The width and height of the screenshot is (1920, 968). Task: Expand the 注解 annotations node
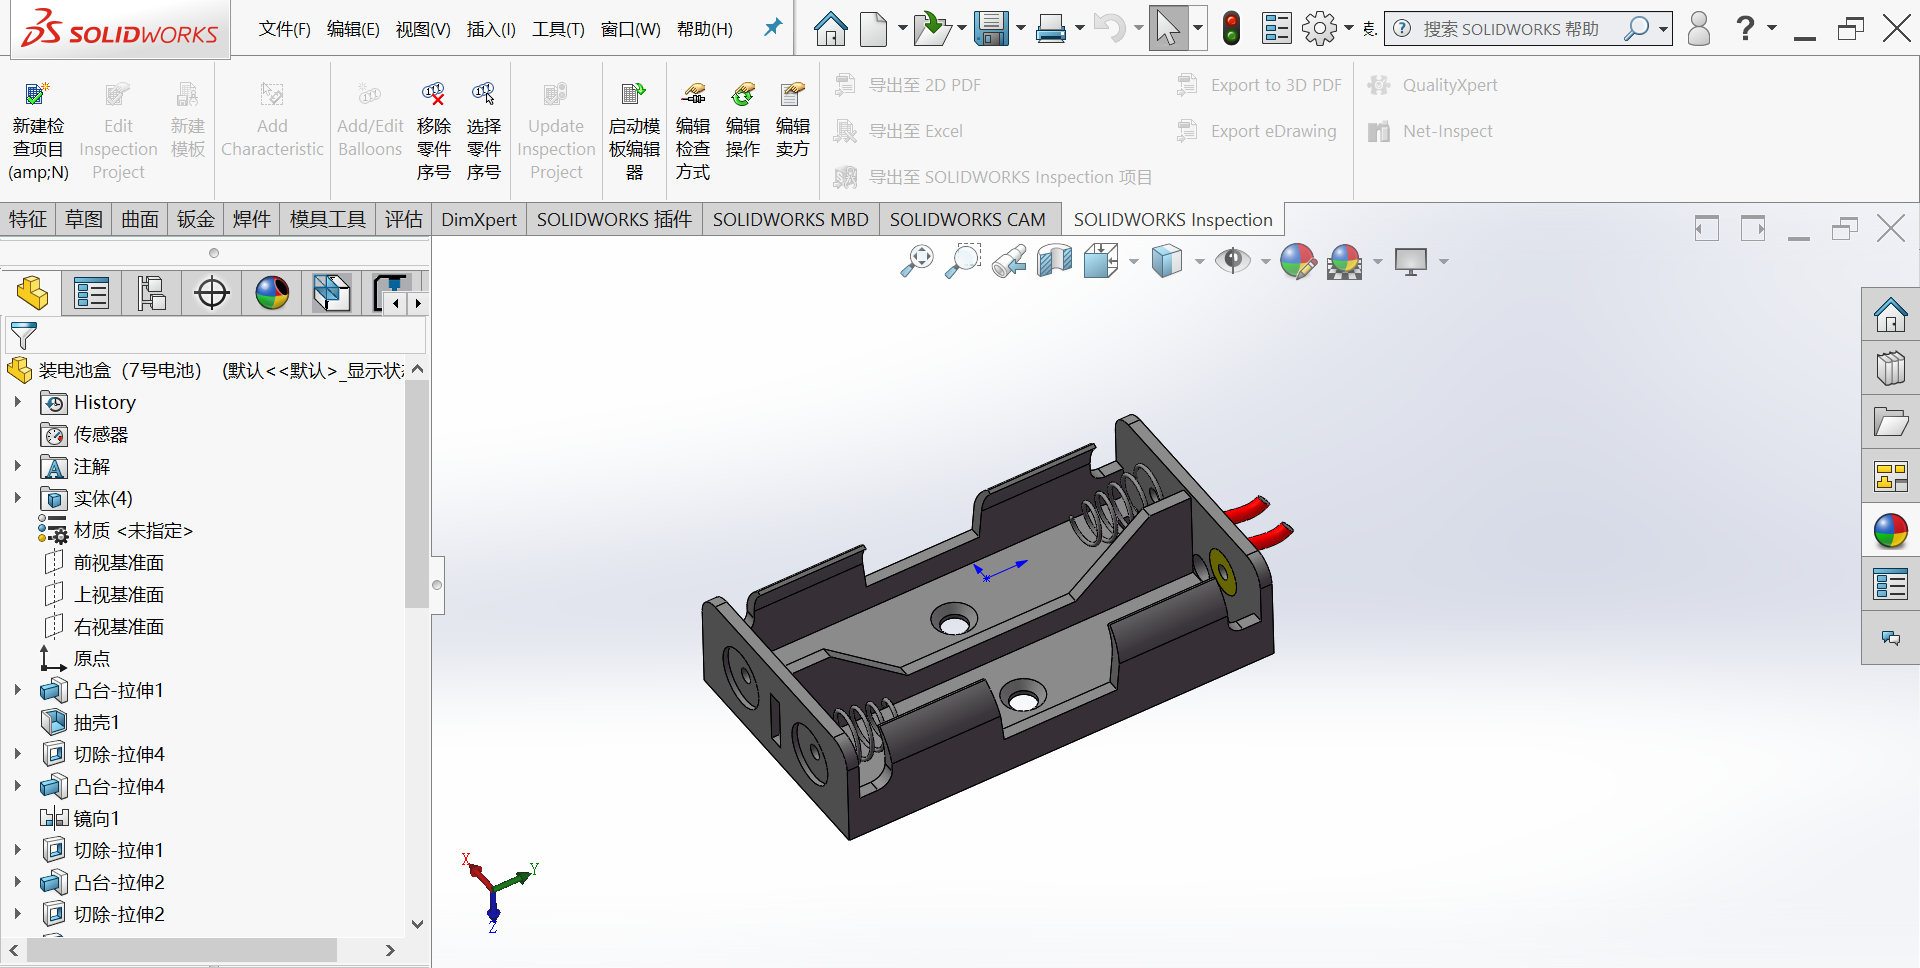pyautogui.click(x=17, y=466)
